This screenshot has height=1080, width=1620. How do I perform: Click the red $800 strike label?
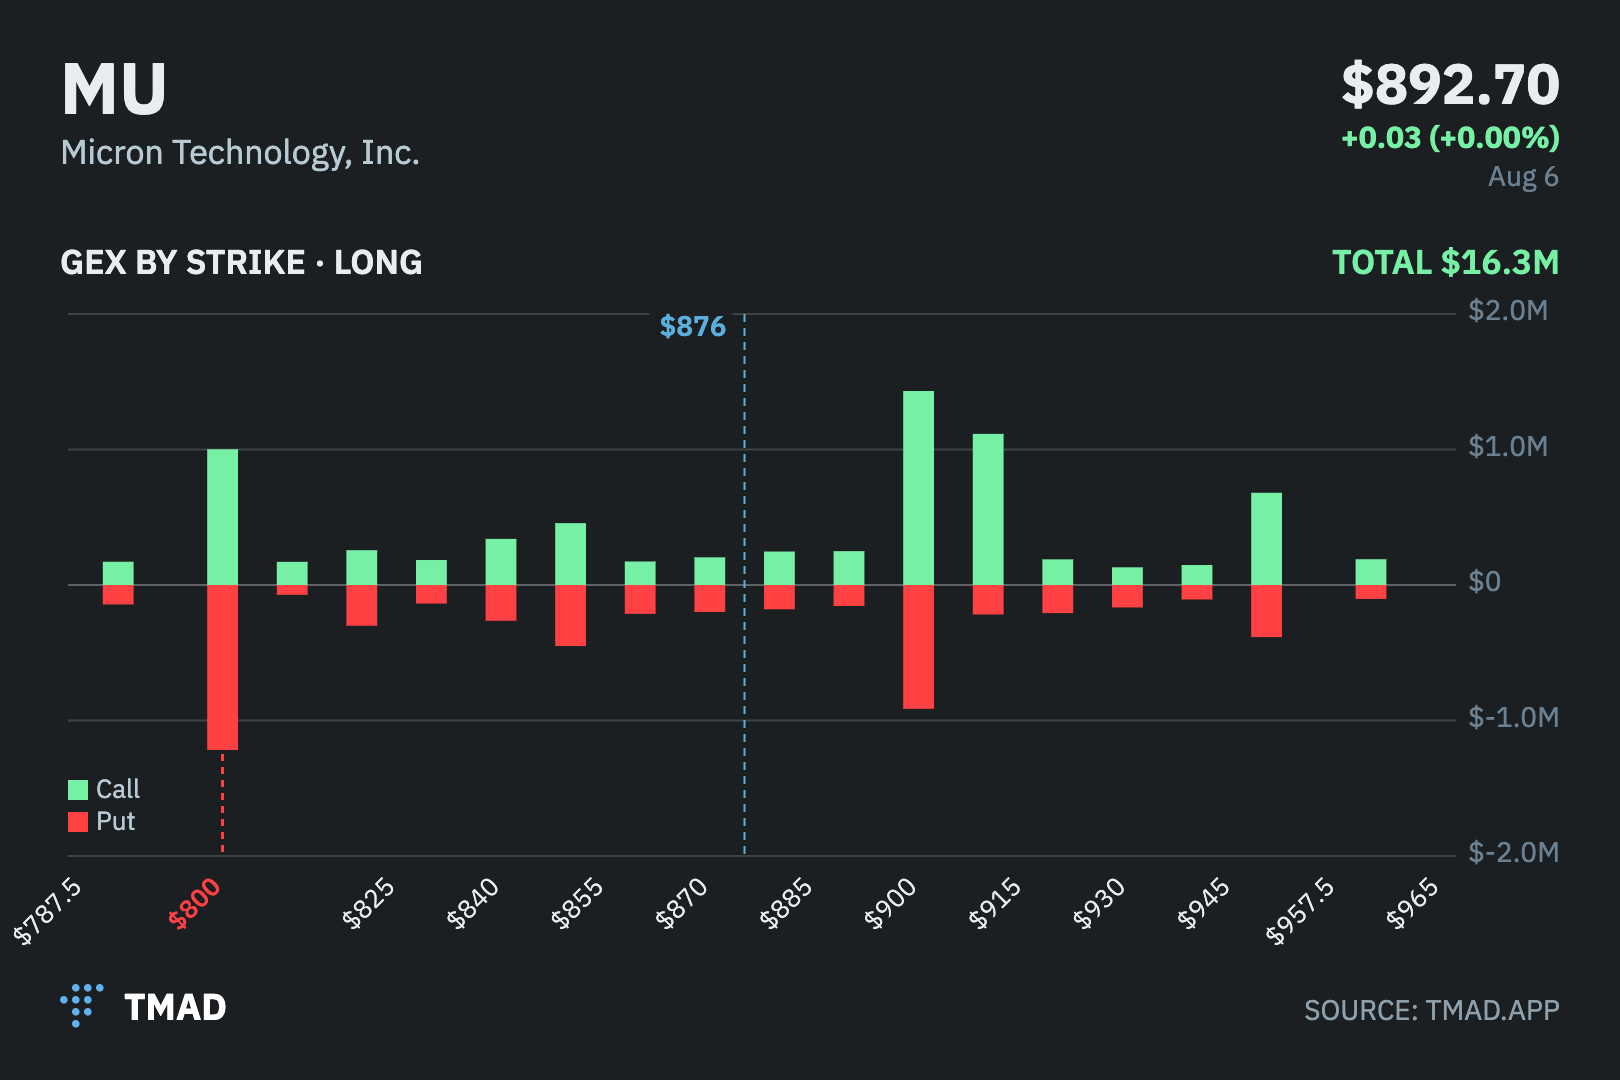(195, 904)
